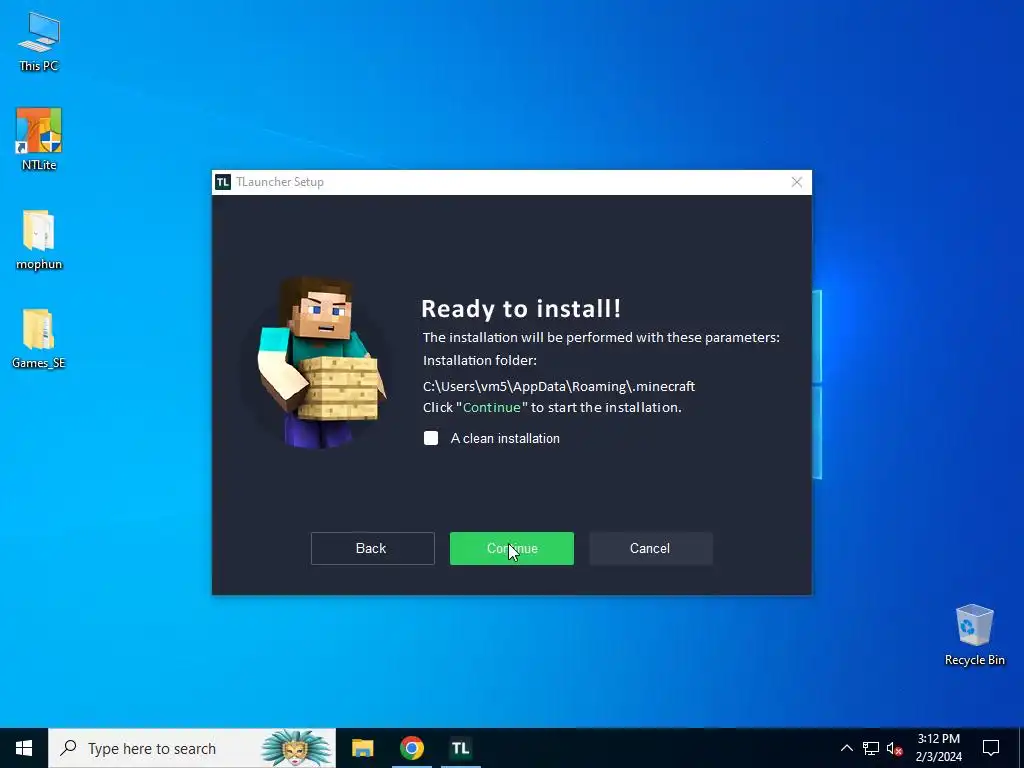
Task: Click the installation folder path text
Action: [559, 387]
